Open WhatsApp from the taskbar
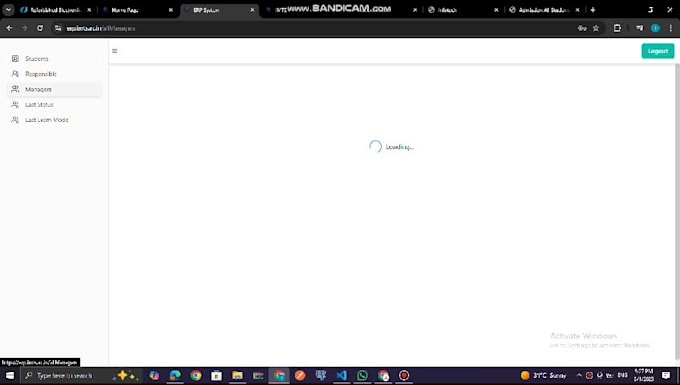 [362, 375]
